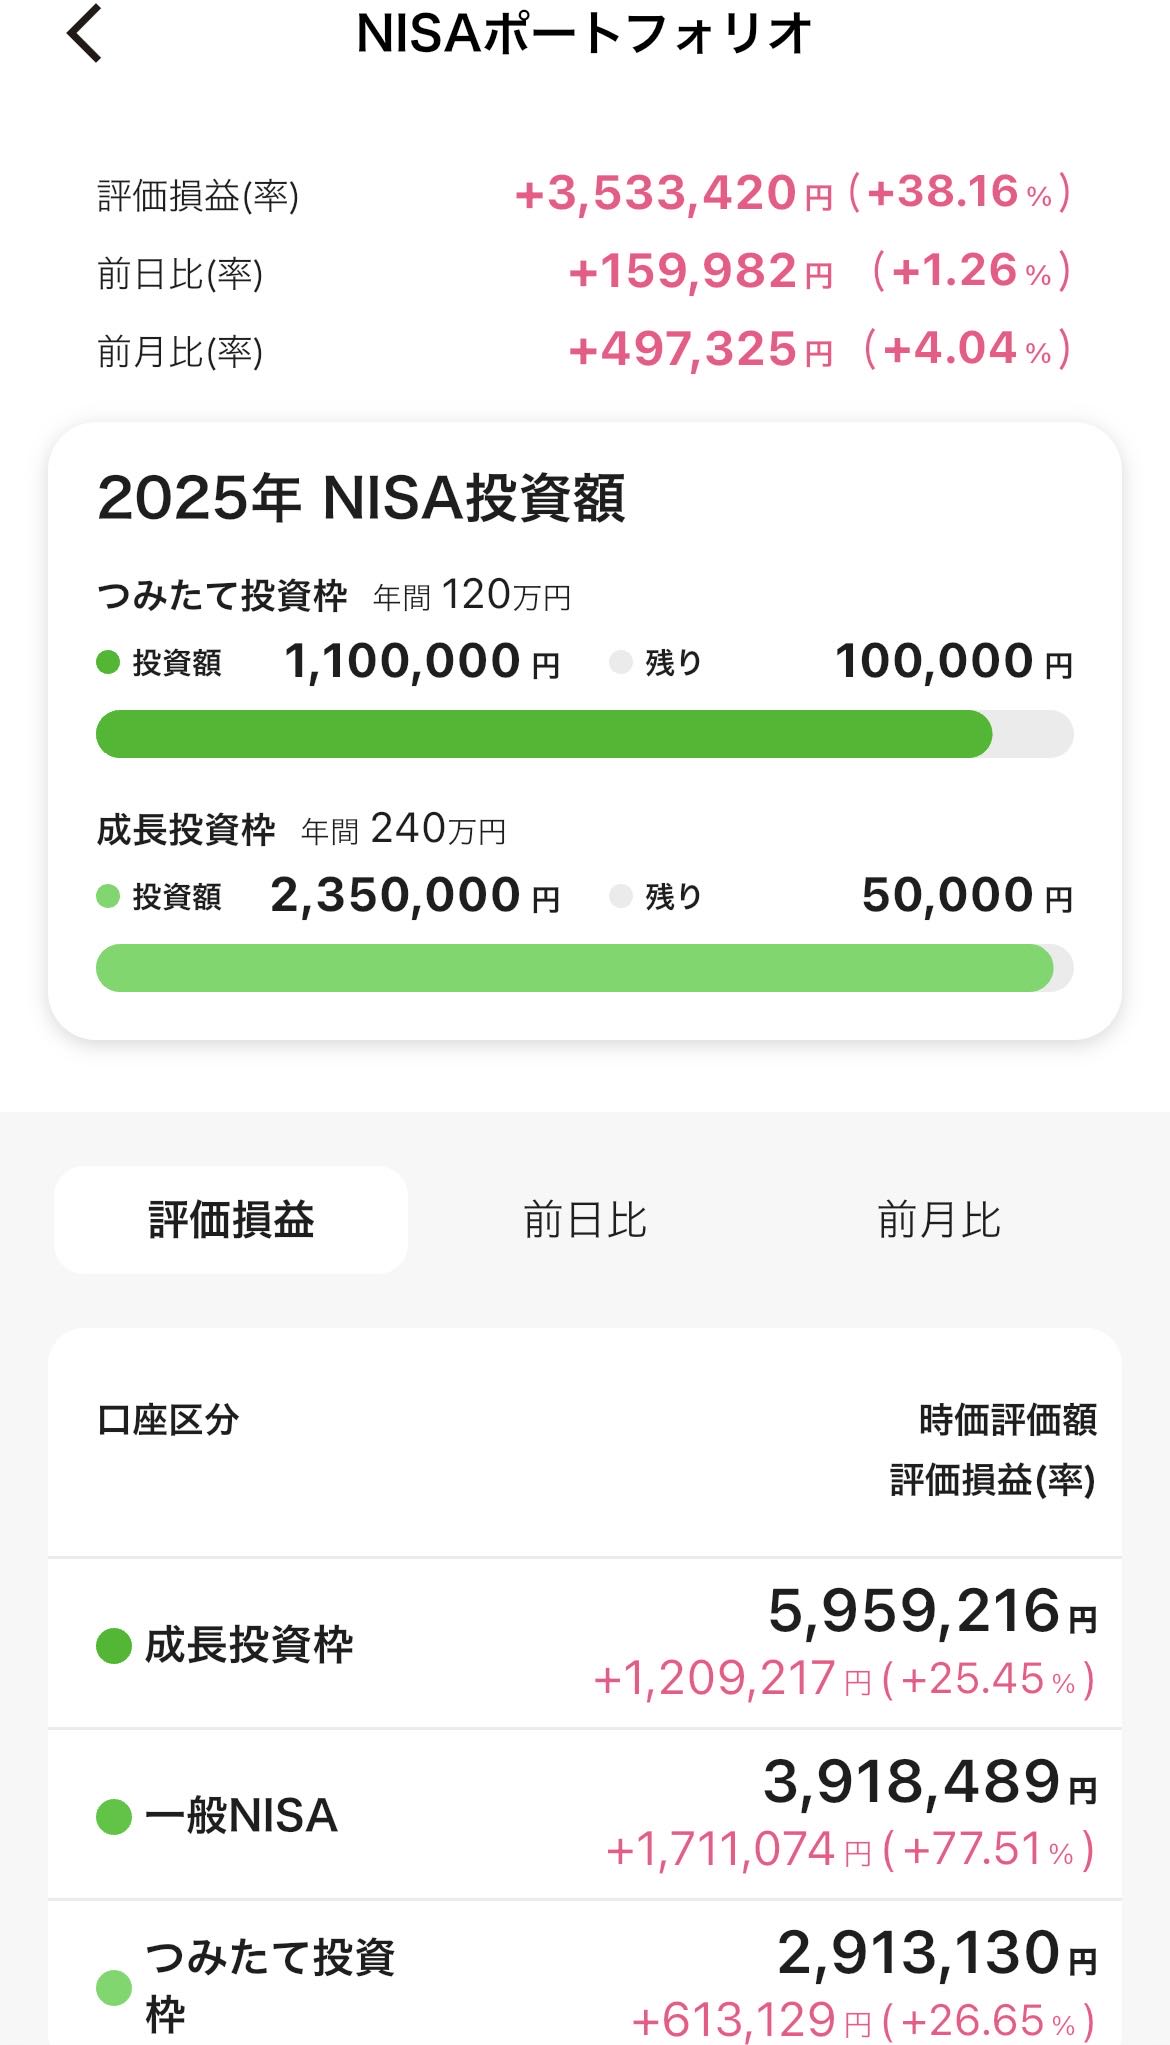The image size is (1170, 2045).
Task: Click green dot beside つみたて投資枠 投資額
Action: (x=108, y=662)
